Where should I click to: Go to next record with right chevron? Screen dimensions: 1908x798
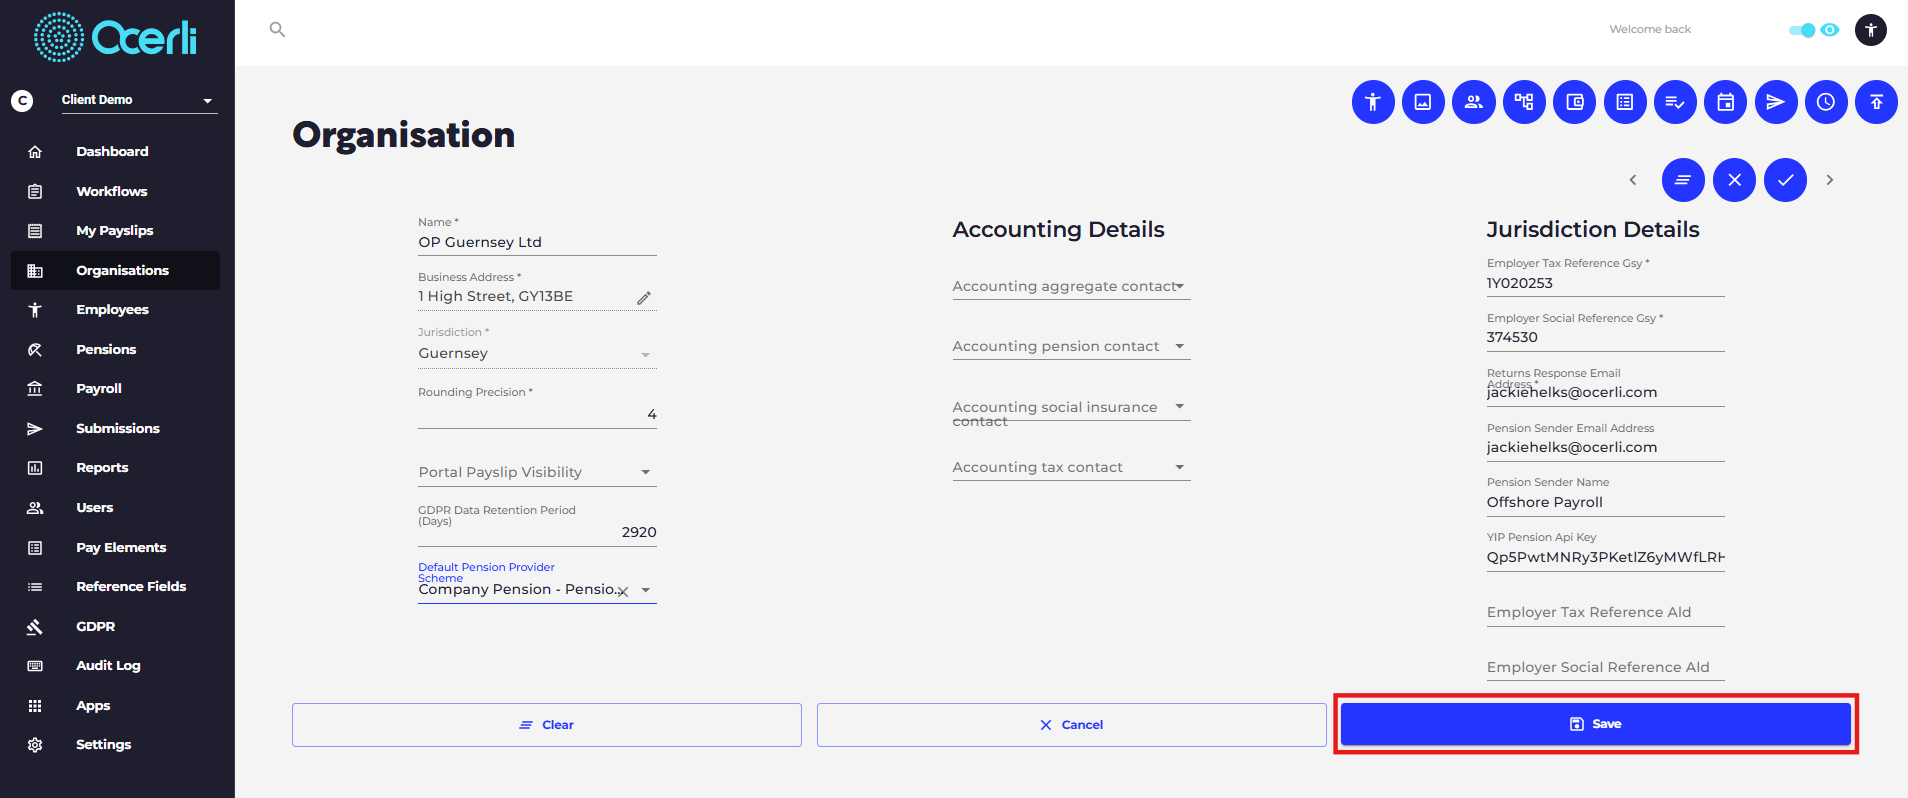1830,180
